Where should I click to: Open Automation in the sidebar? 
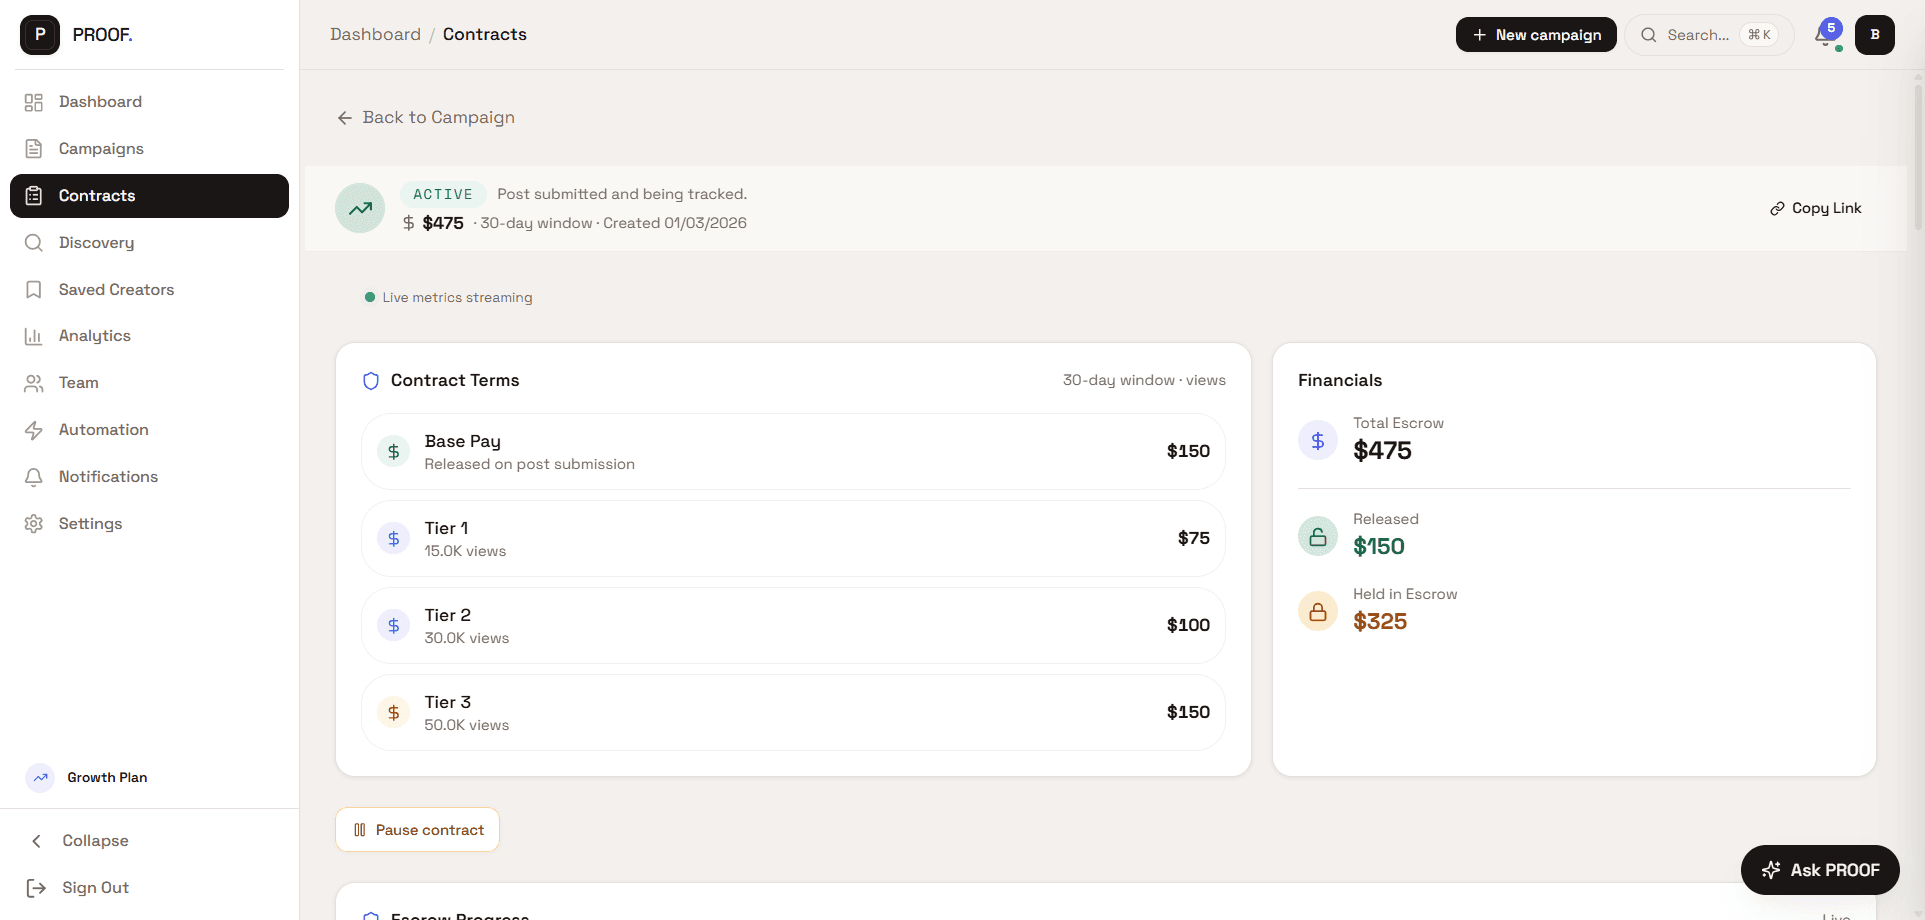point(149,430)
